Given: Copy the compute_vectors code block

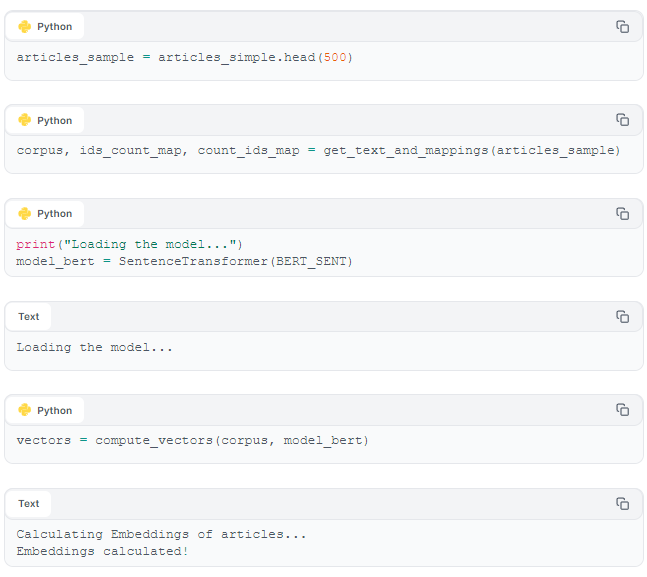Looking at the screenshot, I should (622, 410).
